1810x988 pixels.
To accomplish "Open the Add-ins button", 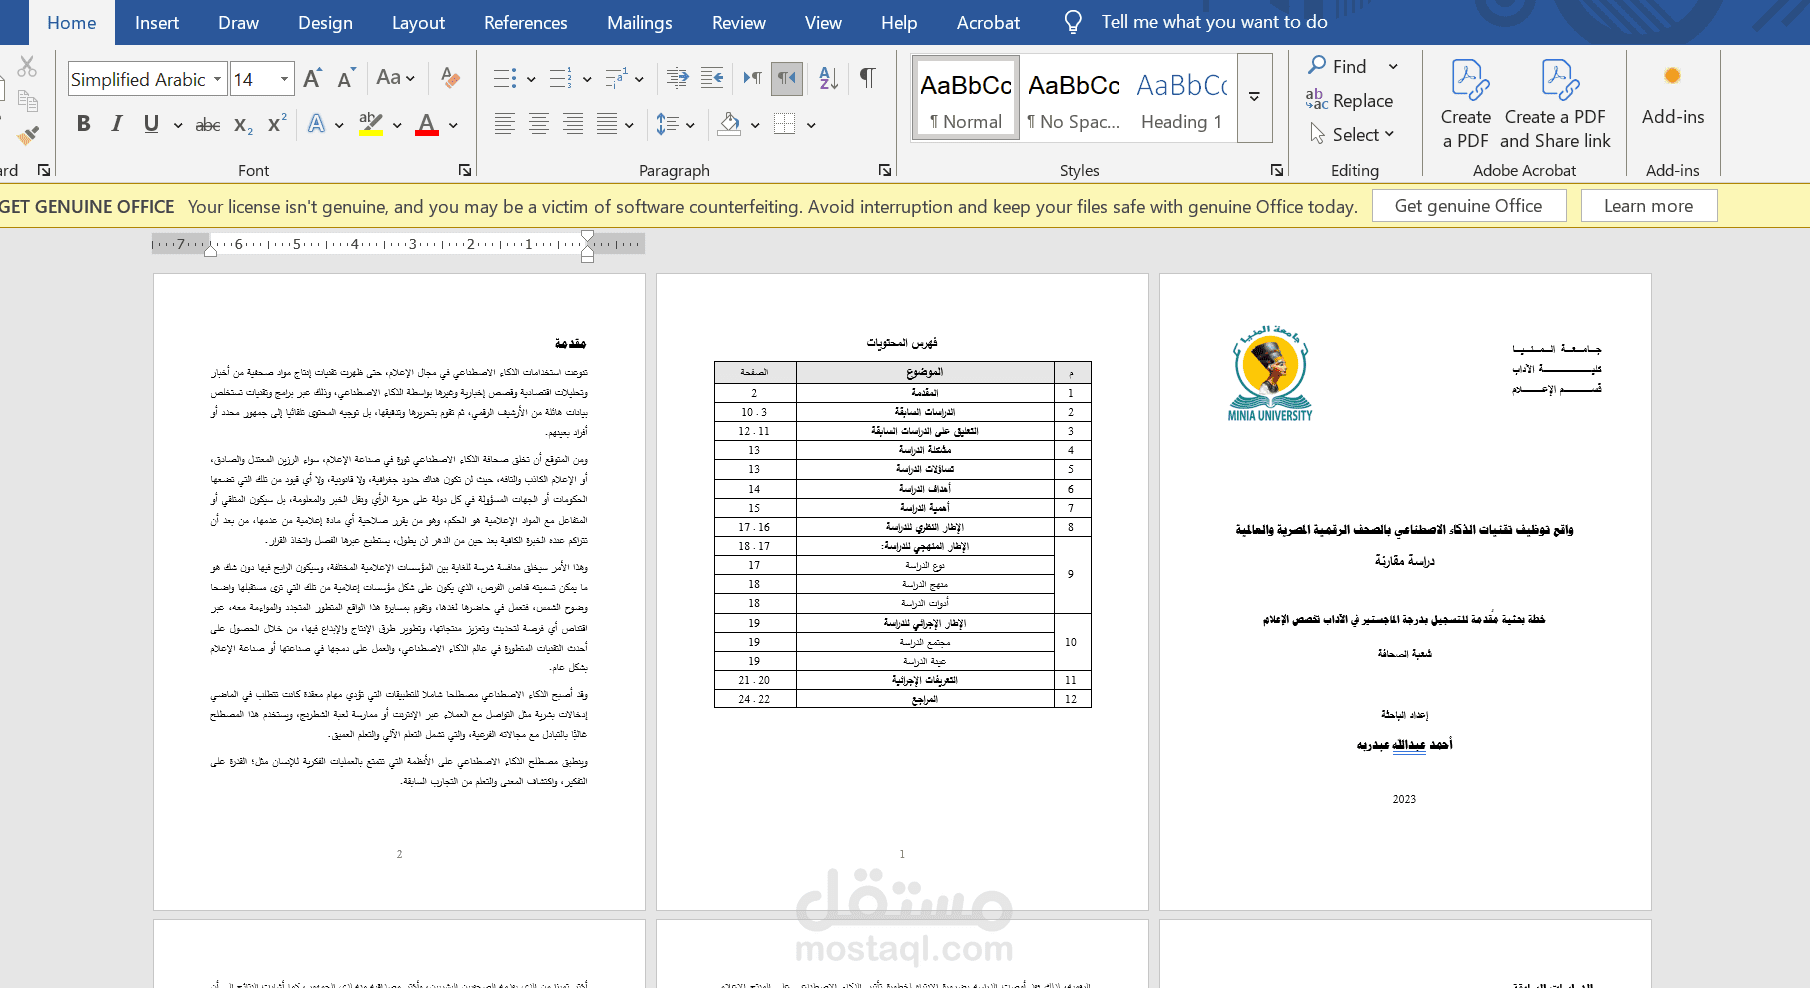I will pos(1673,96).
